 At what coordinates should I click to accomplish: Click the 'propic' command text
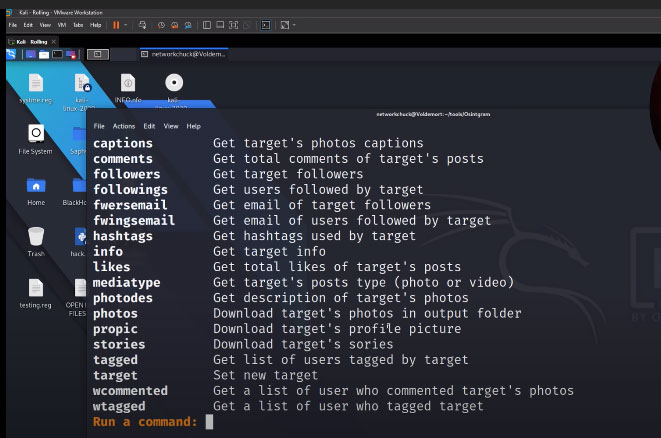[115, 329]
